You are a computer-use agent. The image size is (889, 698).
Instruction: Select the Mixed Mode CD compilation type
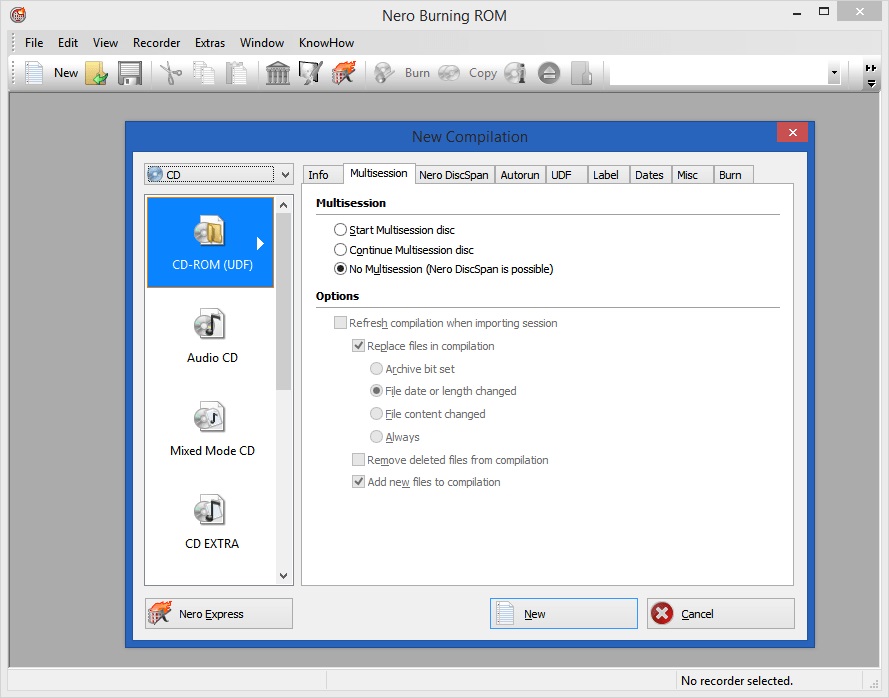[x=212, y=429]
